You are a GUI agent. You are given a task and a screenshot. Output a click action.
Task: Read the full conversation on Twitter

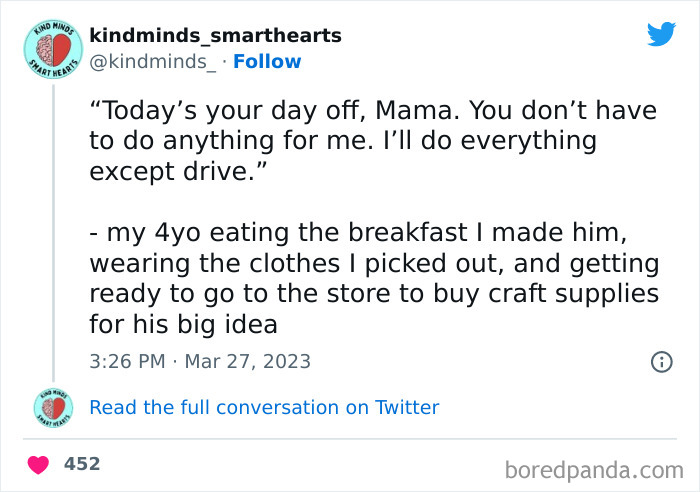click(264, 407)
